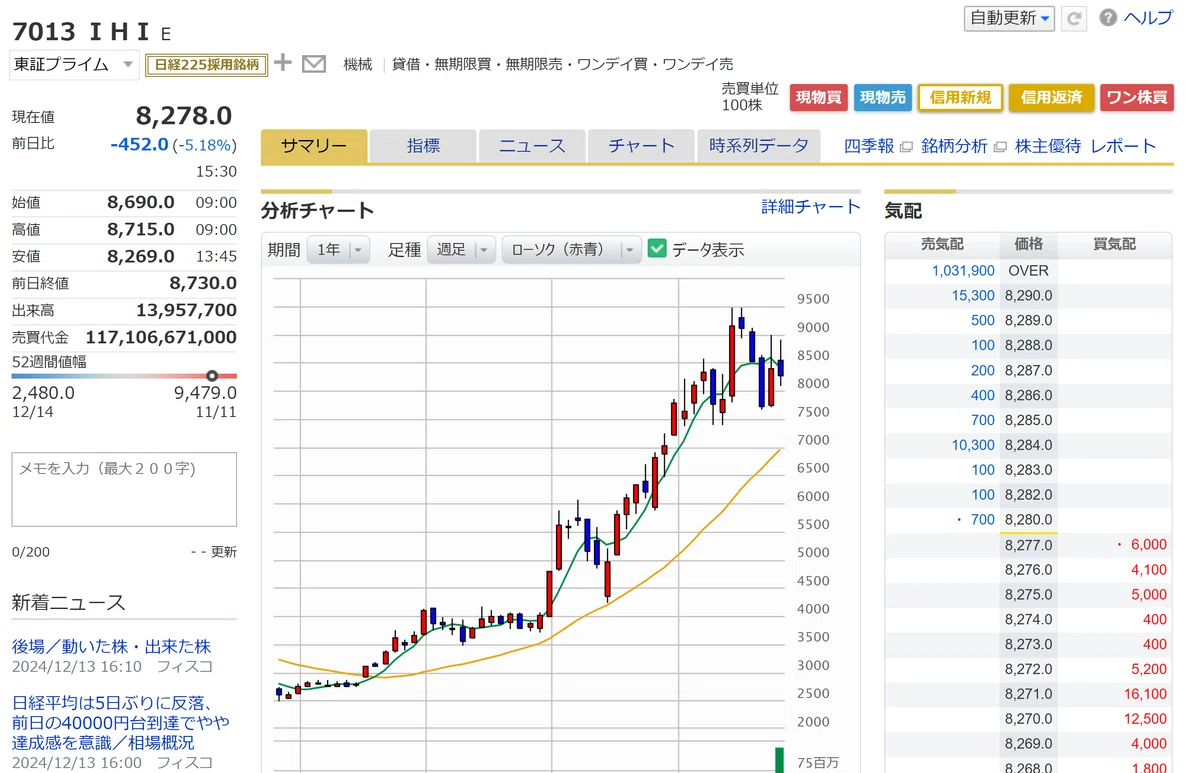Click the bid price 8,277.0 in the board
The image size is (1200, 773).
tap(1028, 545)
